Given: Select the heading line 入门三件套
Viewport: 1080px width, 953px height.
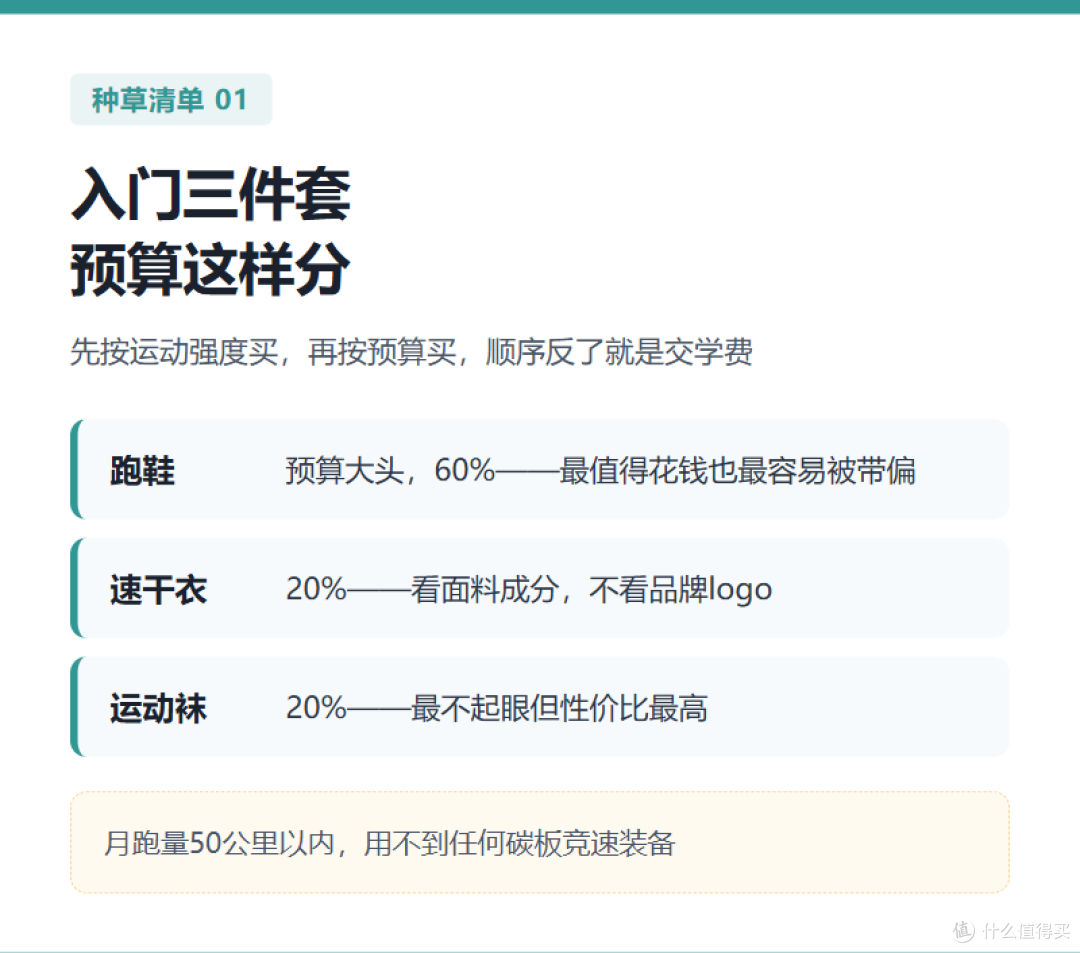Looking at the screenshot, I should click(211, 194).
